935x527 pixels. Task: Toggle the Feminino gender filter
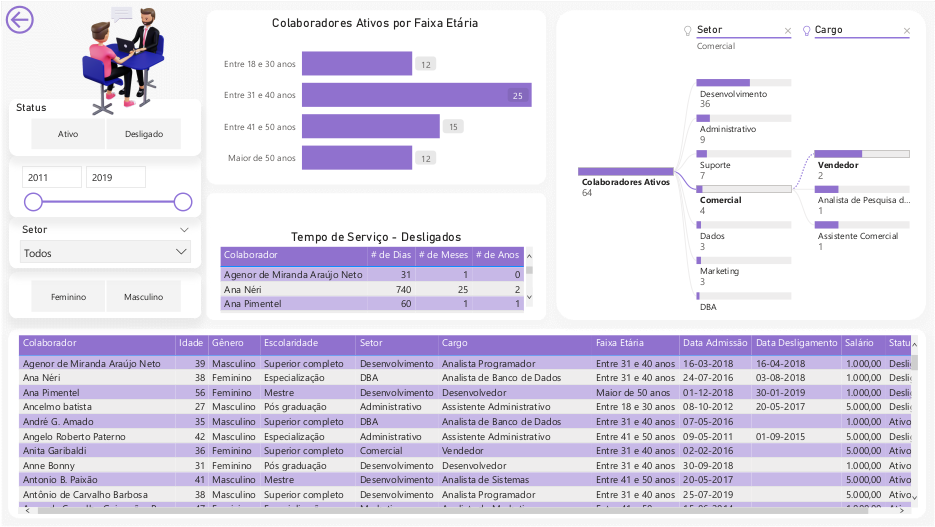pos(68,297)
